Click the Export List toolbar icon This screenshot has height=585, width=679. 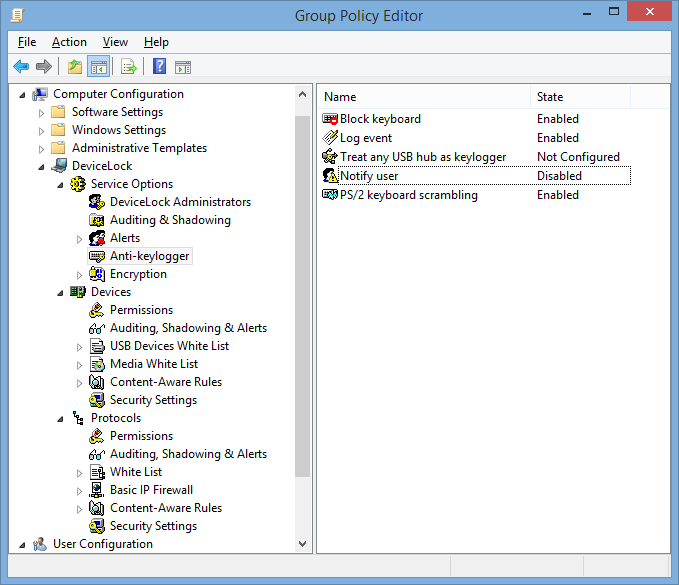pos(129,67)
